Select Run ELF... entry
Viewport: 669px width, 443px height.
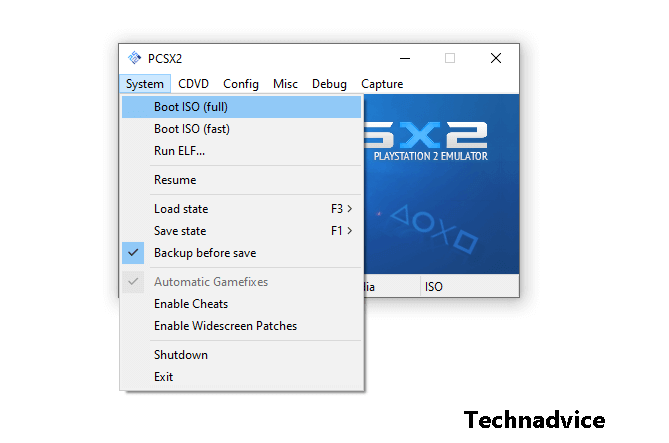241,151
